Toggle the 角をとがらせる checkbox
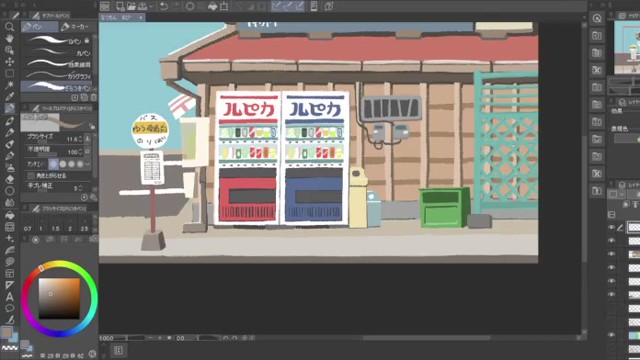The image size is (640, 360). (x=31, y=176)
